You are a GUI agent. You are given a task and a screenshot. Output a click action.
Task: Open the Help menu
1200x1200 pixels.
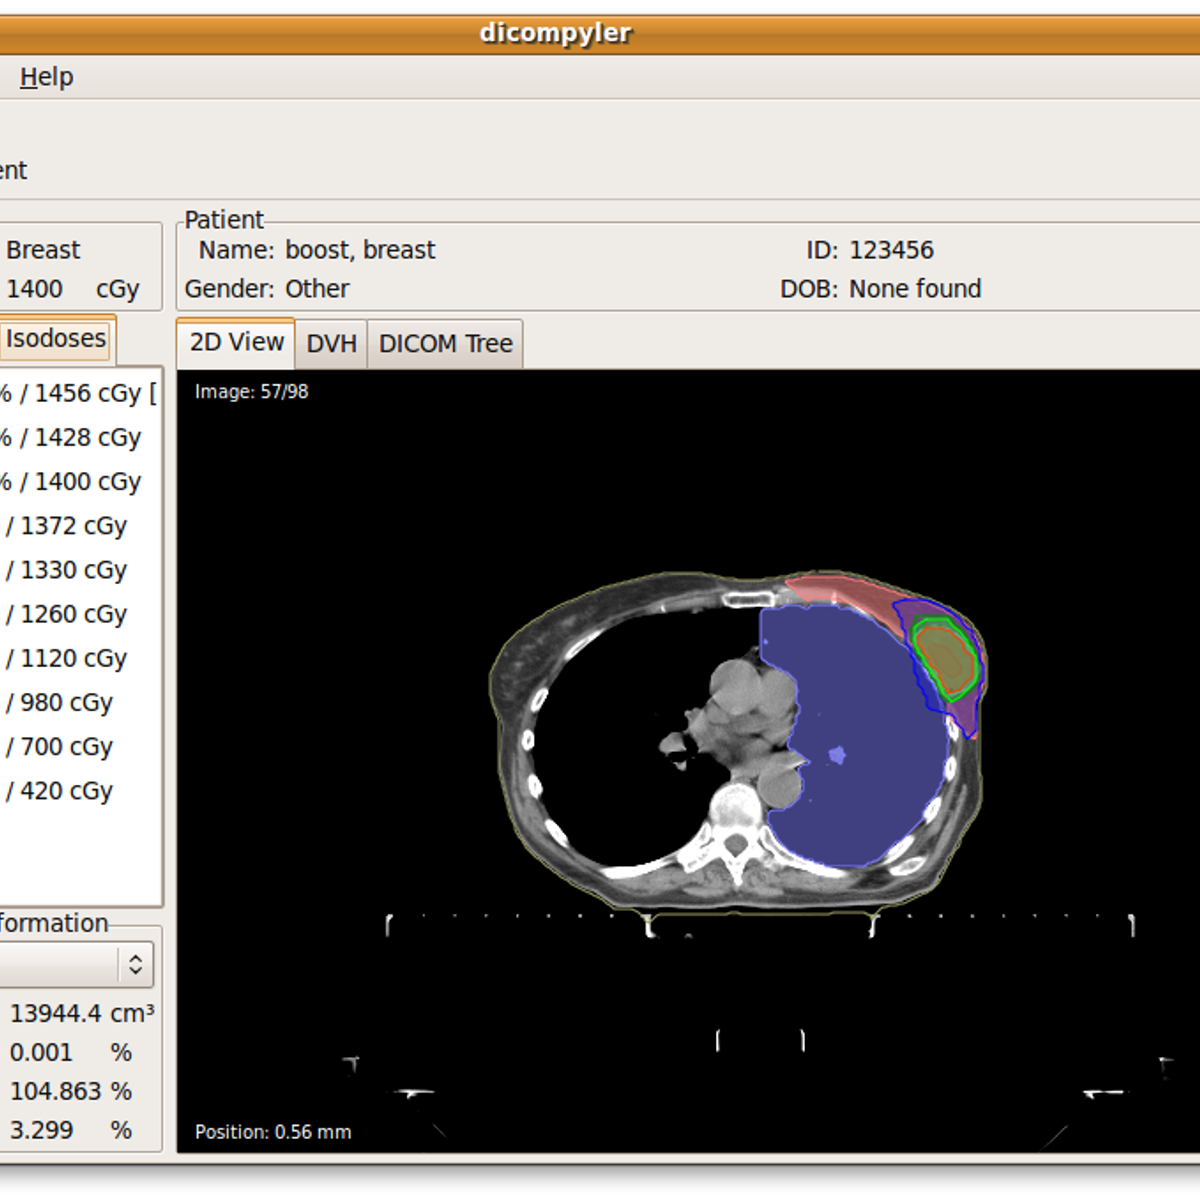[46, 77]
